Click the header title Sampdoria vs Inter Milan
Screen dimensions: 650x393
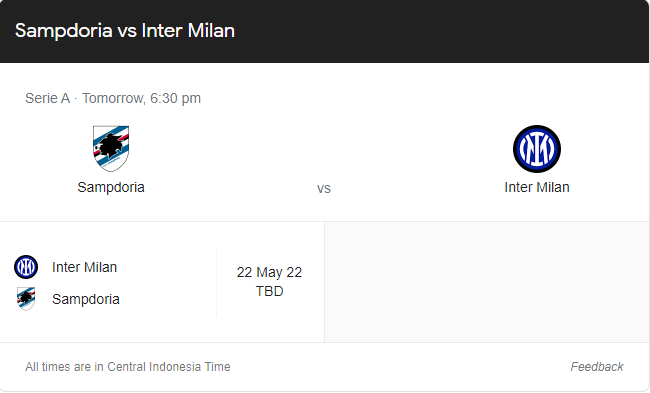pyautogui.click(x=125, y=31)
